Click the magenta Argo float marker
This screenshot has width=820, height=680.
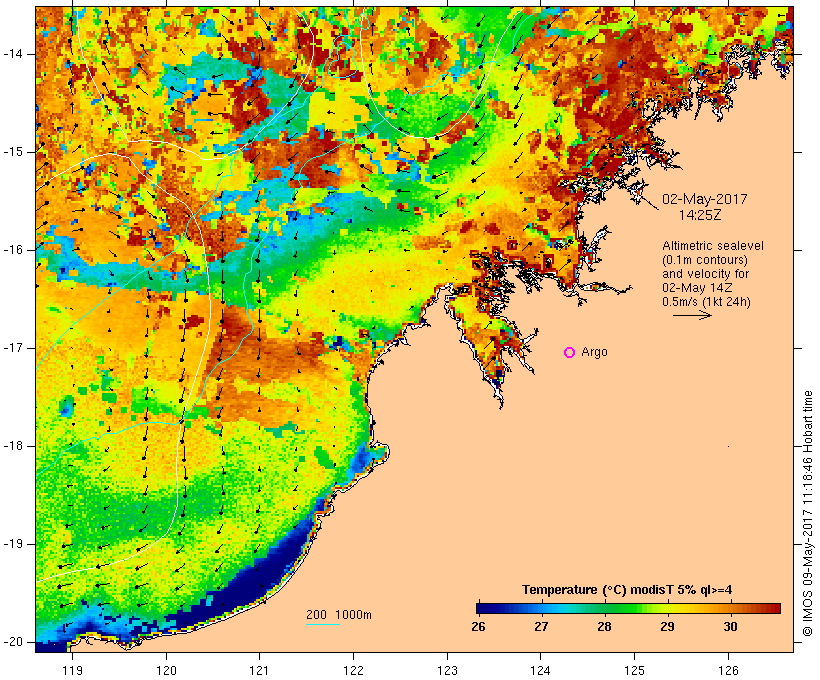pyautogui.click(x=570, y=353)
